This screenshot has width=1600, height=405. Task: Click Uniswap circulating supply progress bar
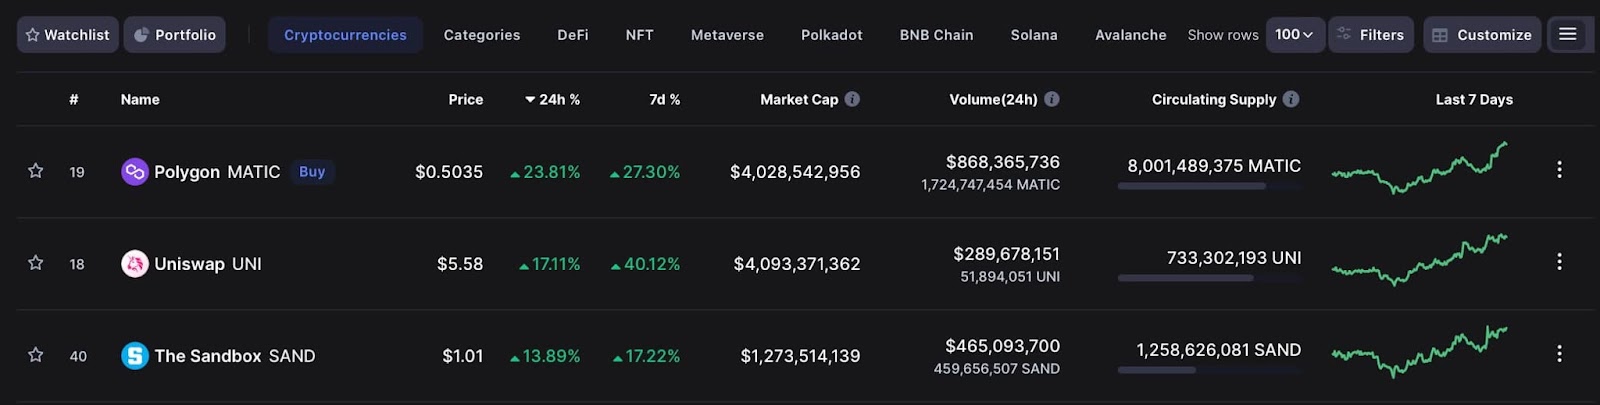coord(1209,278)
